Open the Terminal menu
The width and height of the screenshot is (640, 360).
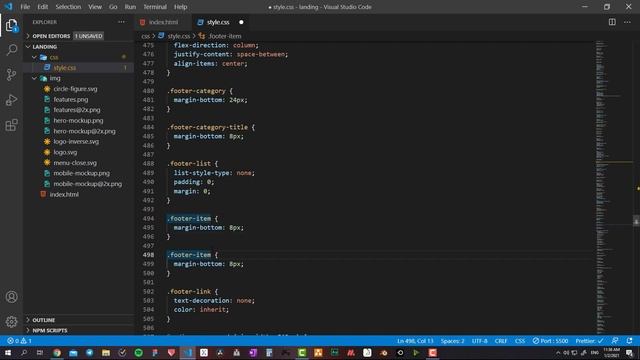(155, 7)
